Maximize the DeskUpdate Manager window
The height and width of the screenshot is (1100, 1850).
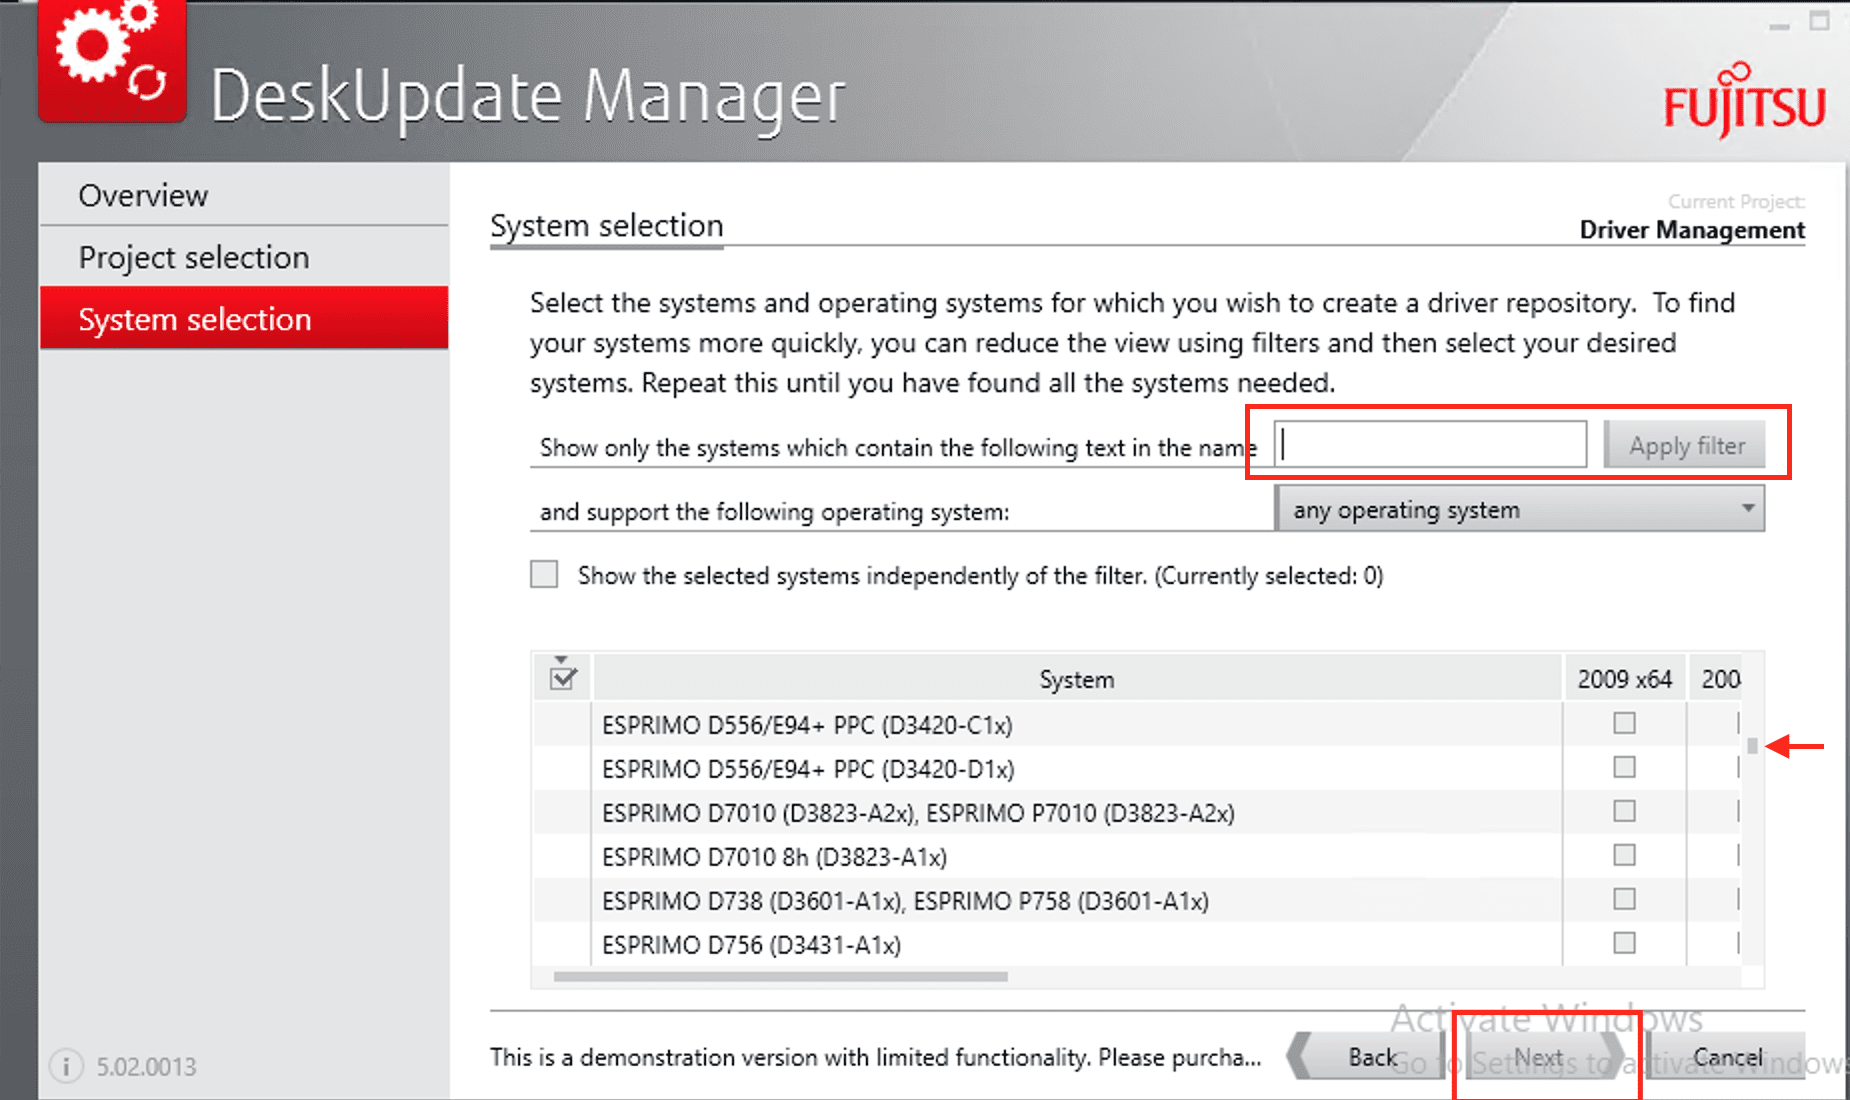coord(1819,21)
